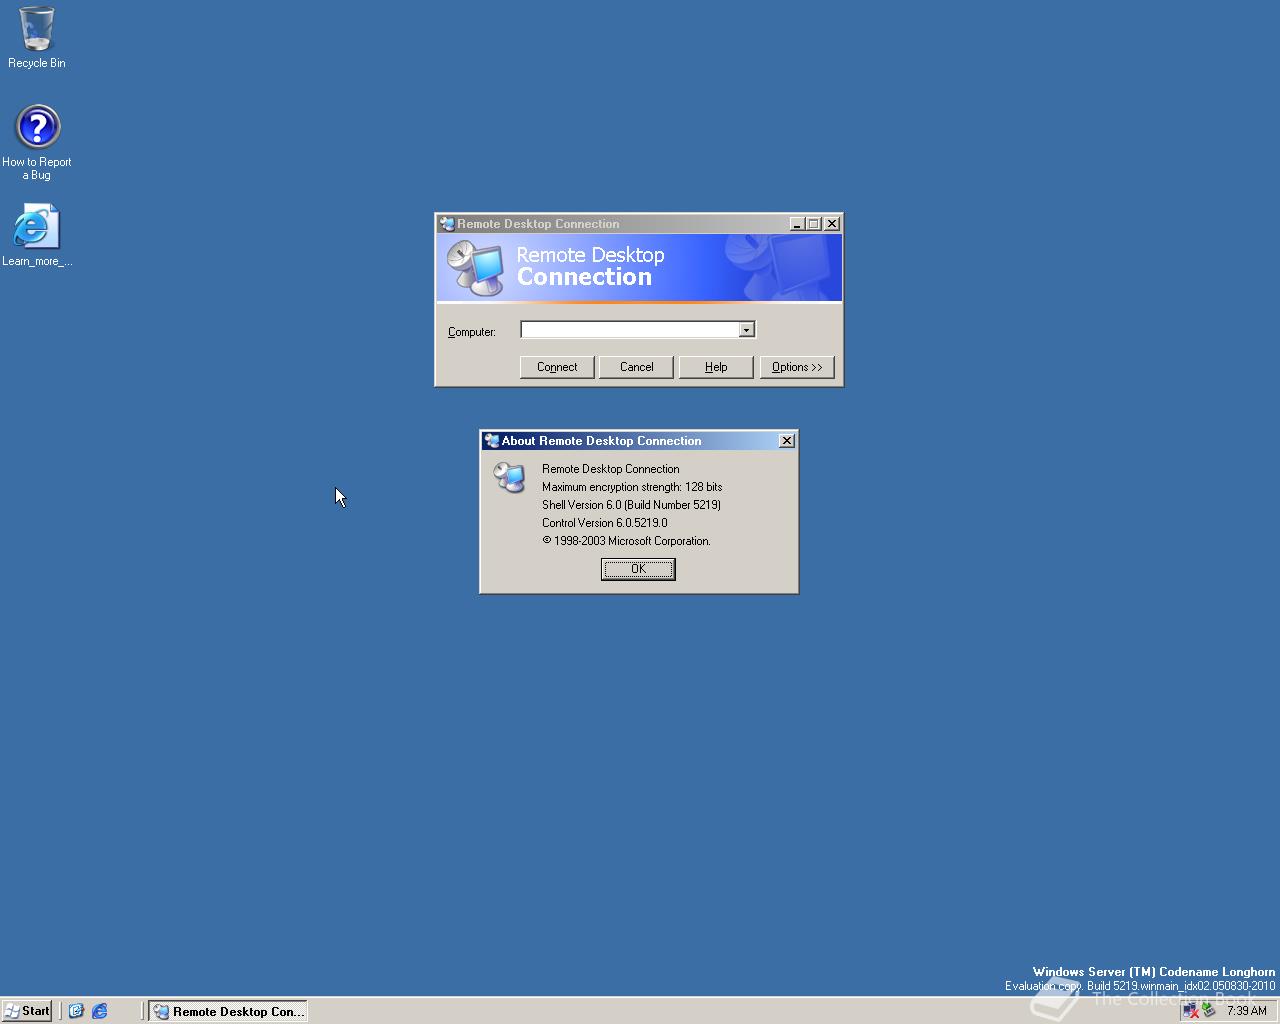Click the Remote Desktop Con... taskbar button

coord(228,1011)
